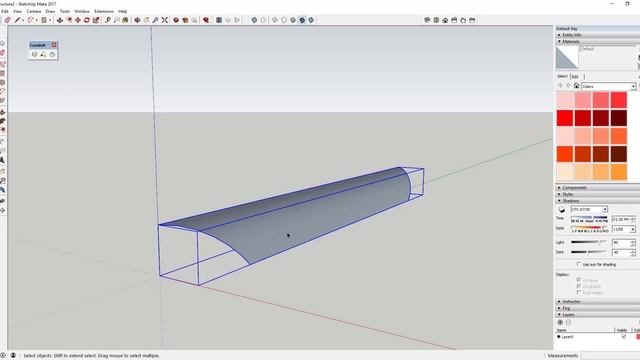Click the shadow Time slider

pyautogui.click(x=589, y=218)
